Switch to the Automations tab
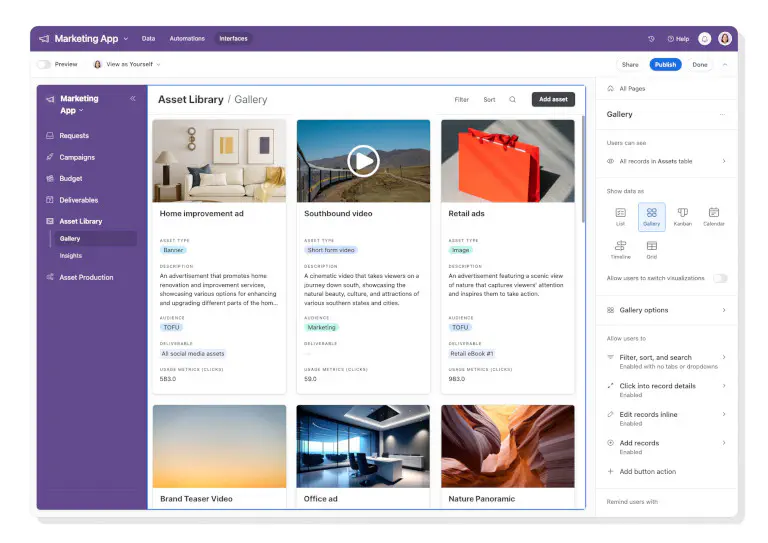768x543 pixels. coord(187,39)
